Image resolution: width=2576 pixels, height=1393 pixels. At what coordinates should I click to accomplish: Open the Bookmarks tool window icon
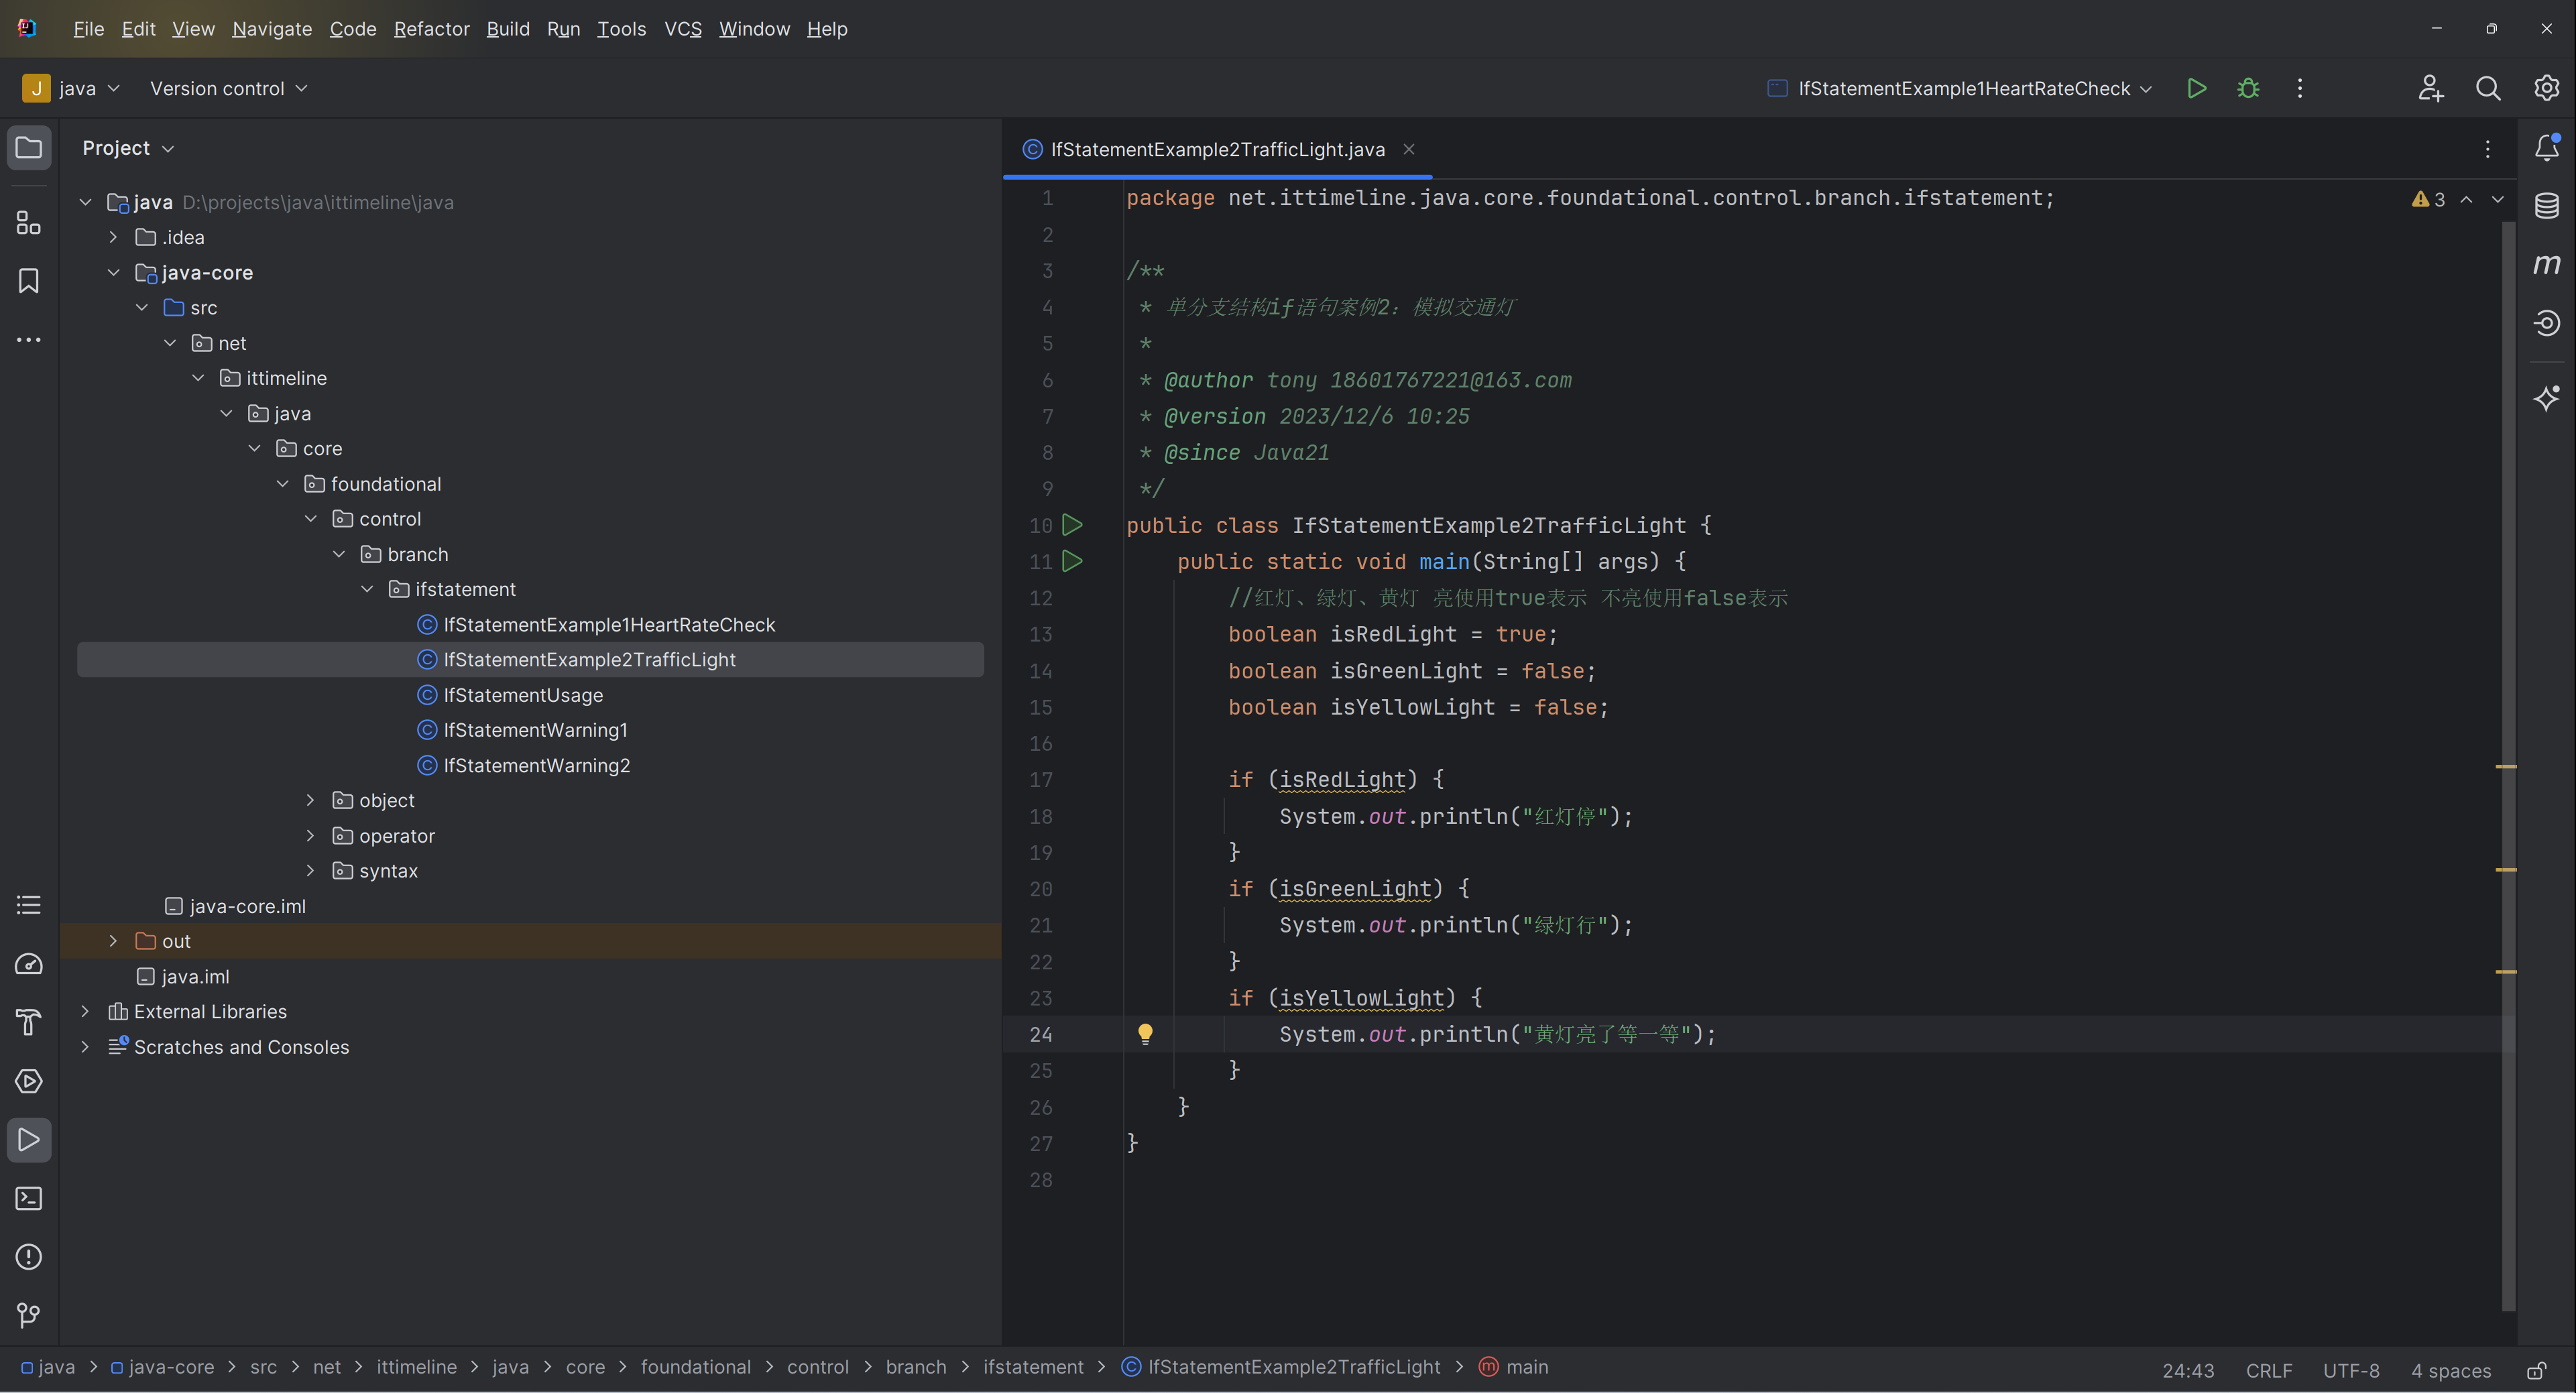29,281
